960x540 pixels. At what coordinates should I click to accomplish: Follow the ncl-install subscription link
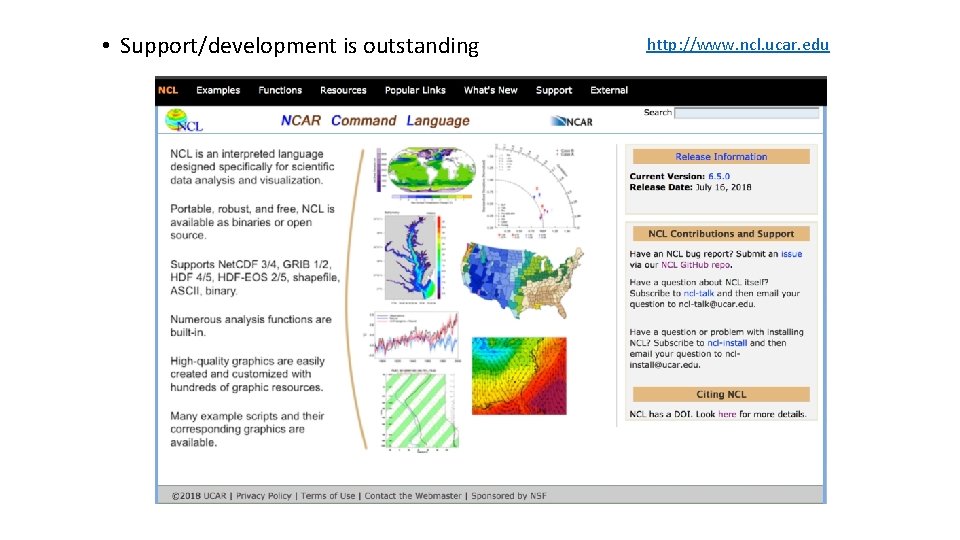(727, 343)
